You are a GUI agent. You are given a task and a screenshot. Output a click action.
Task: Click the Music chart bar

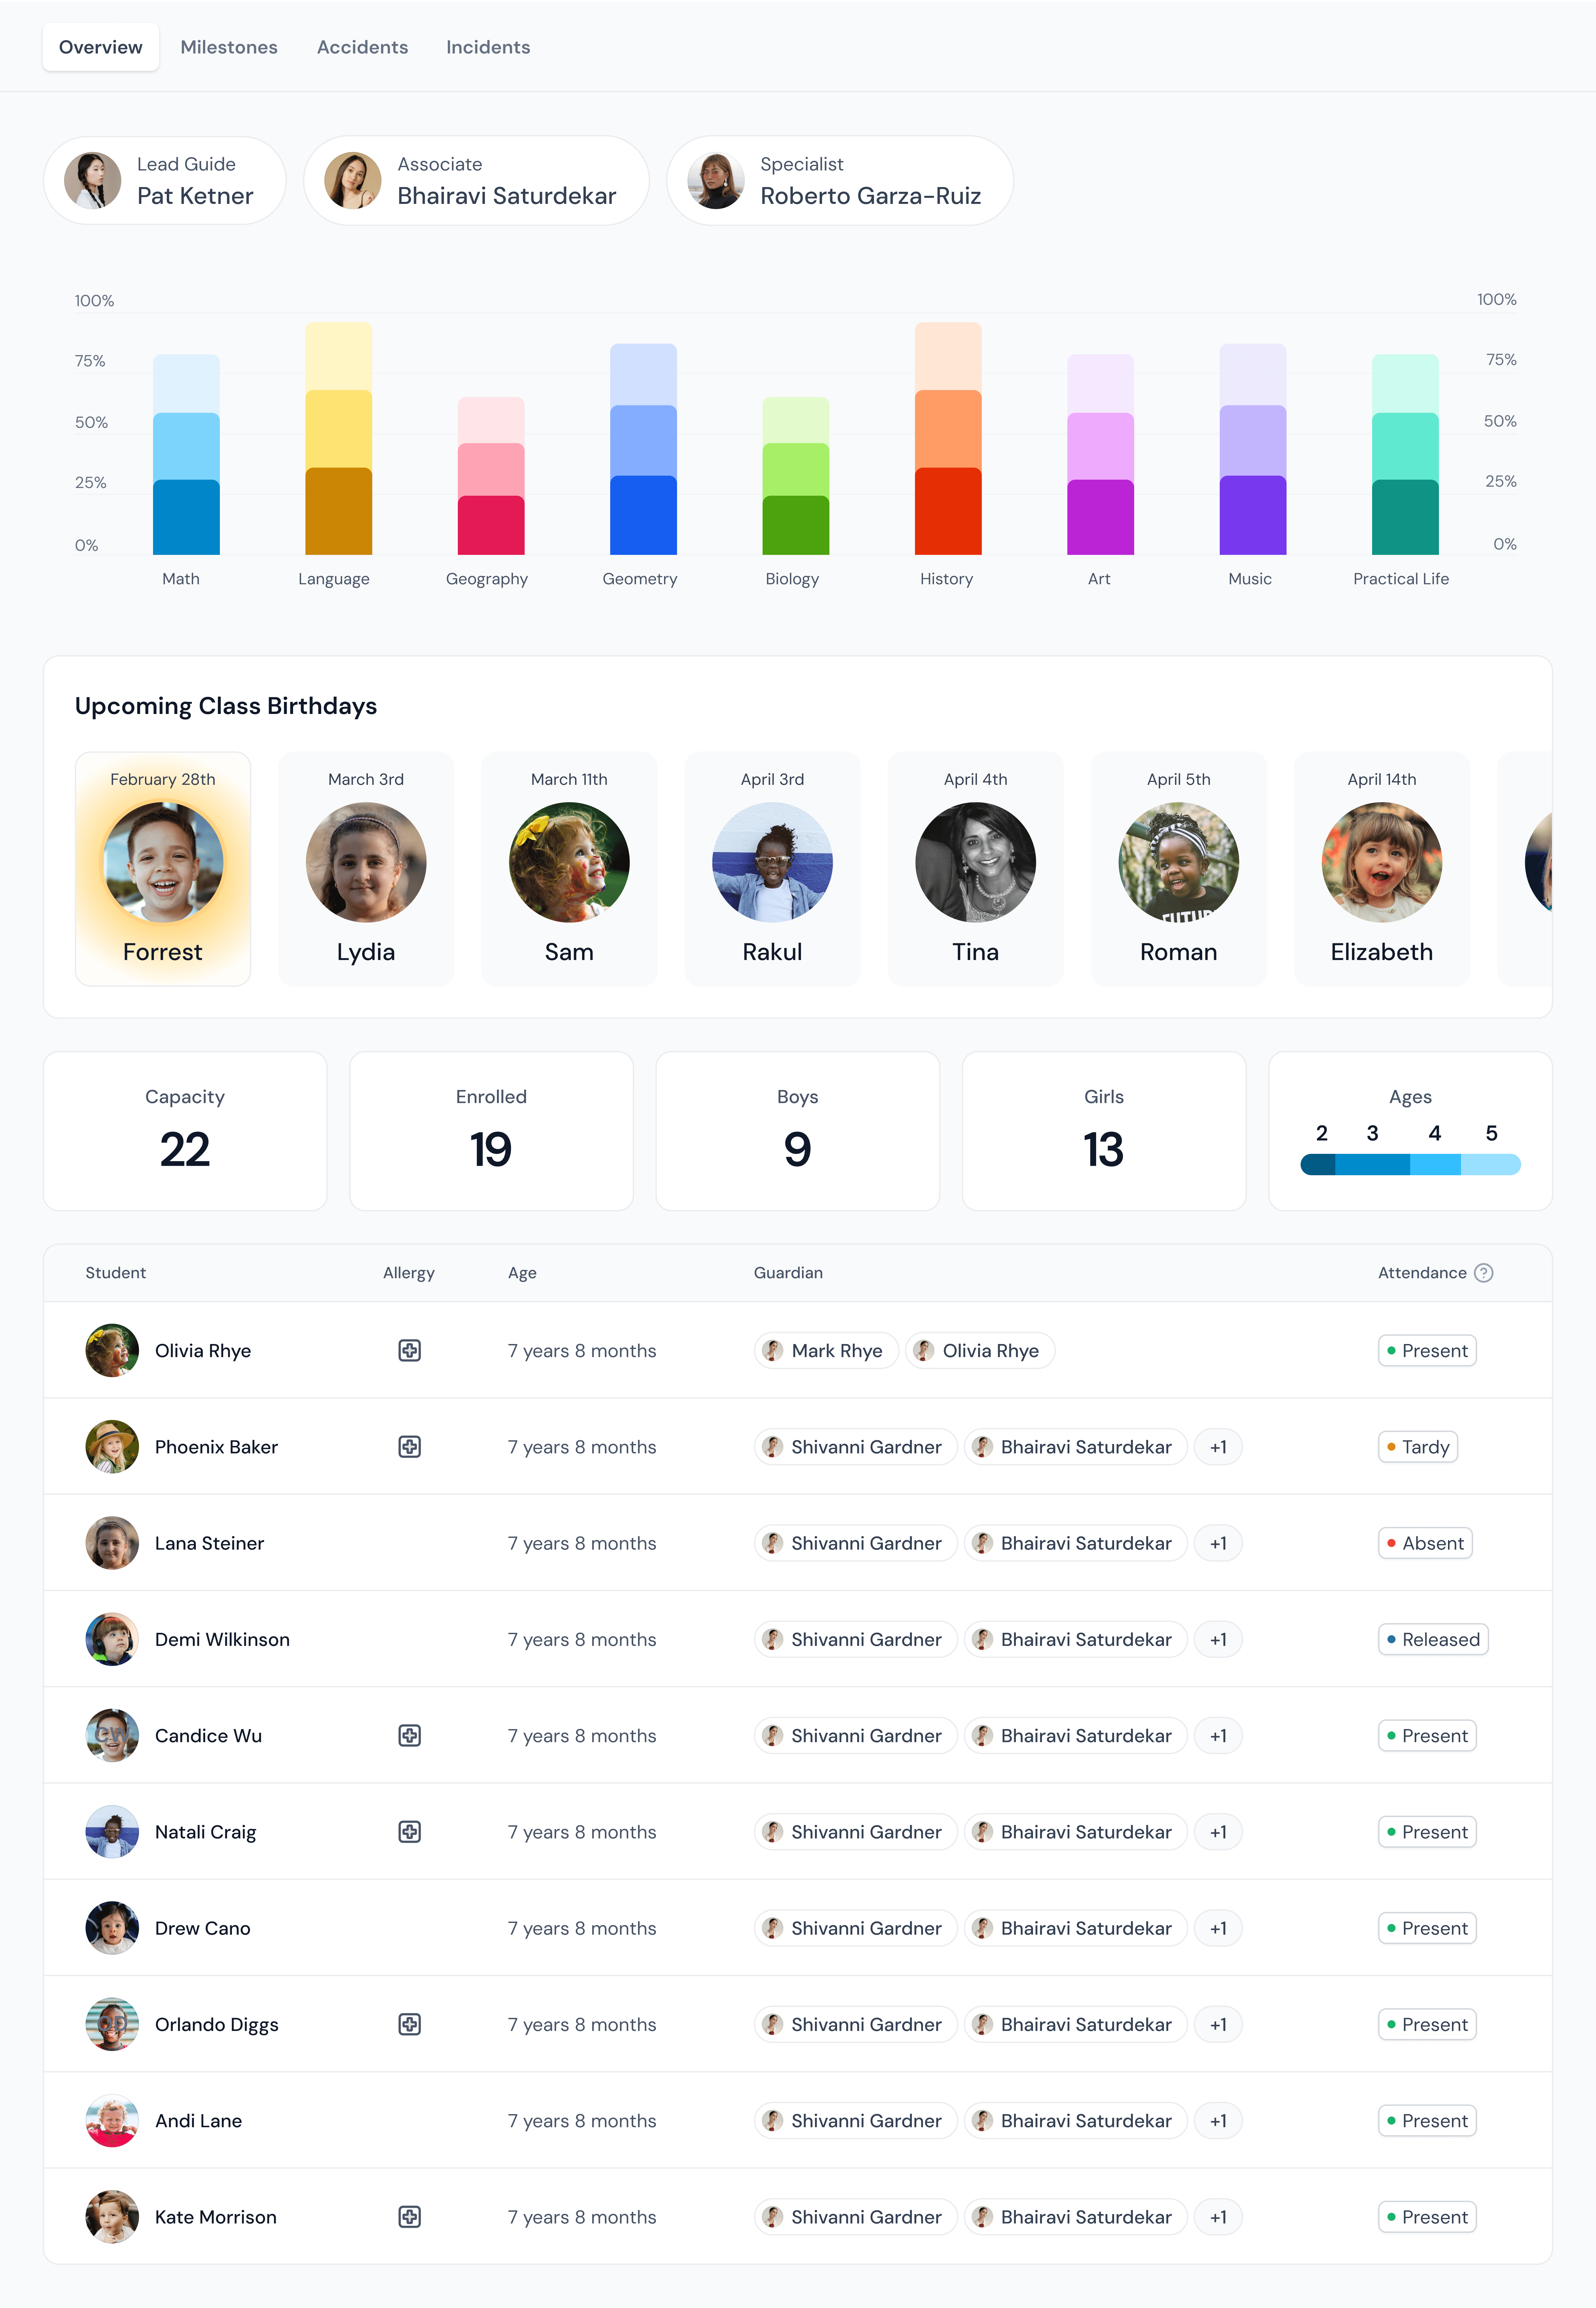[x=1253, y=449]
